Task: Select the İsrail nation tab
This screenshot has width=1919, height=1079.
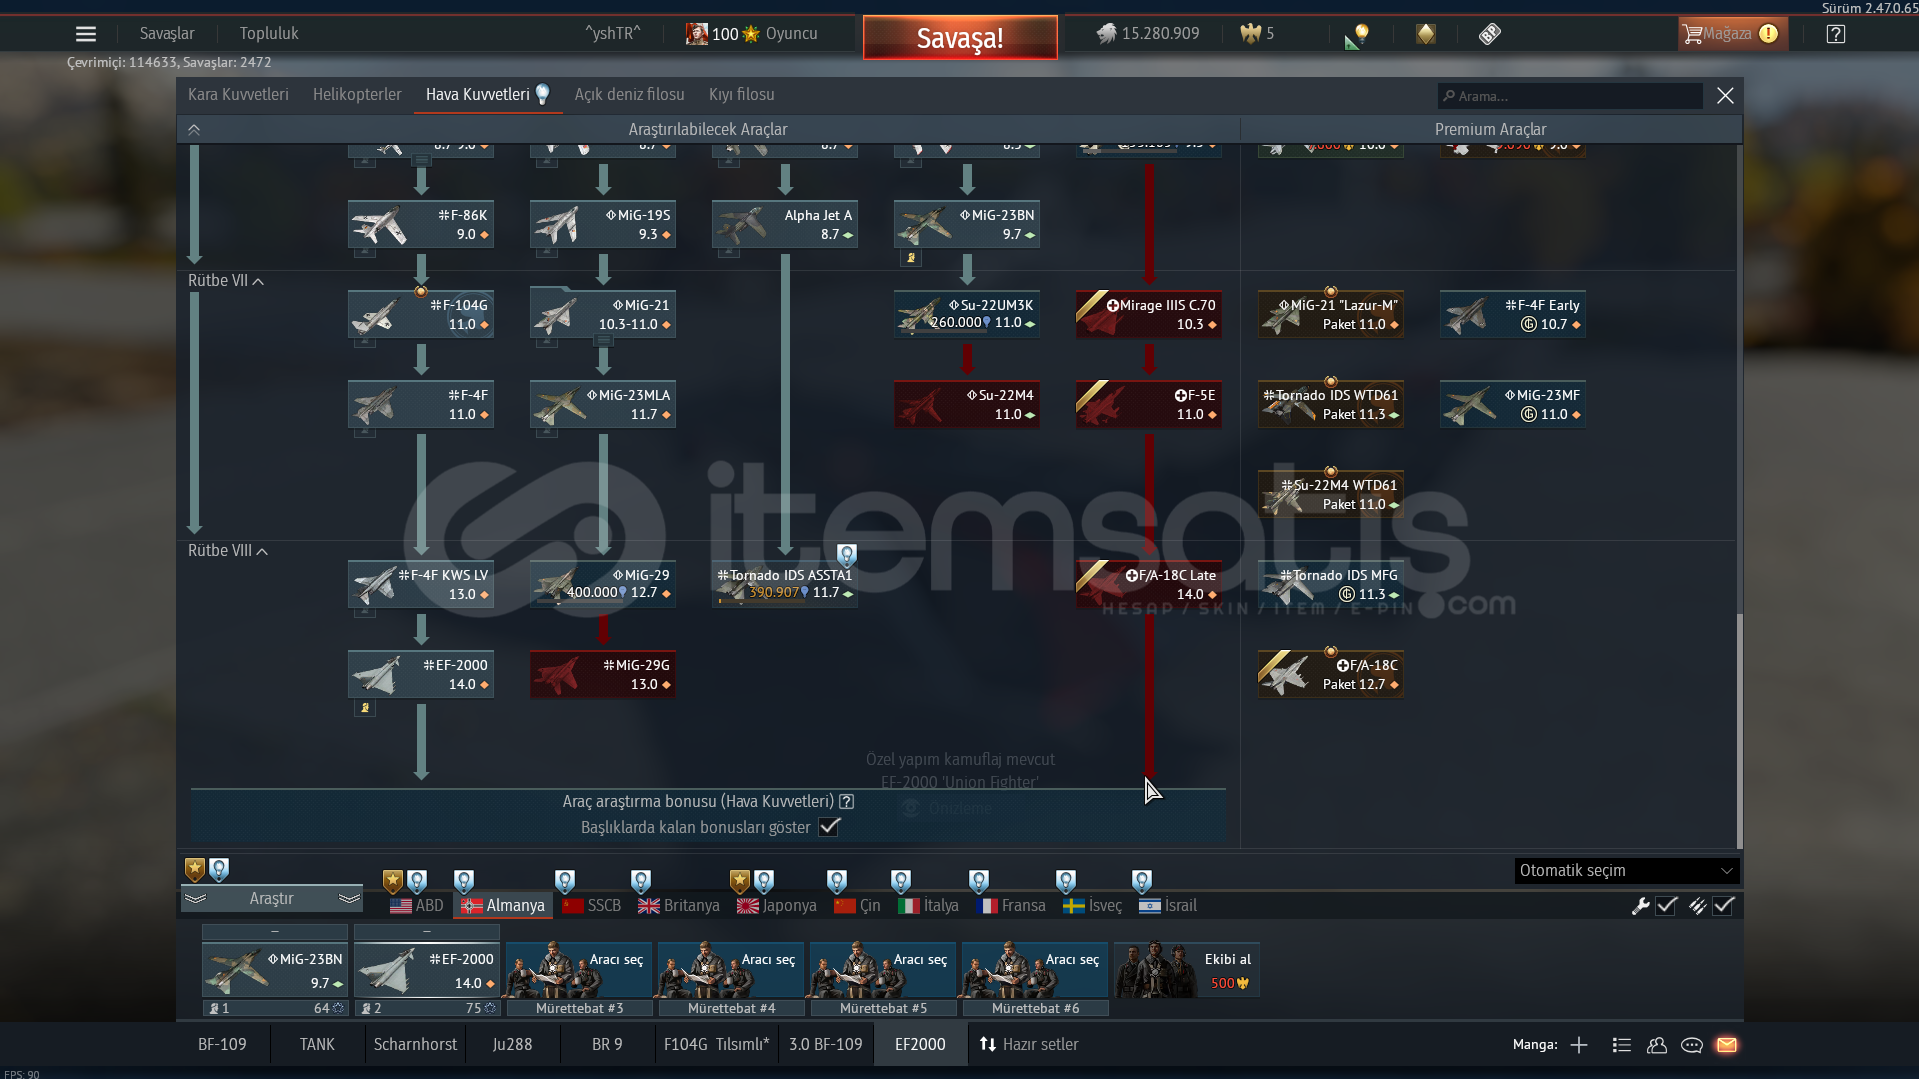Action: pyautogui.click(x=1168, y=906)
